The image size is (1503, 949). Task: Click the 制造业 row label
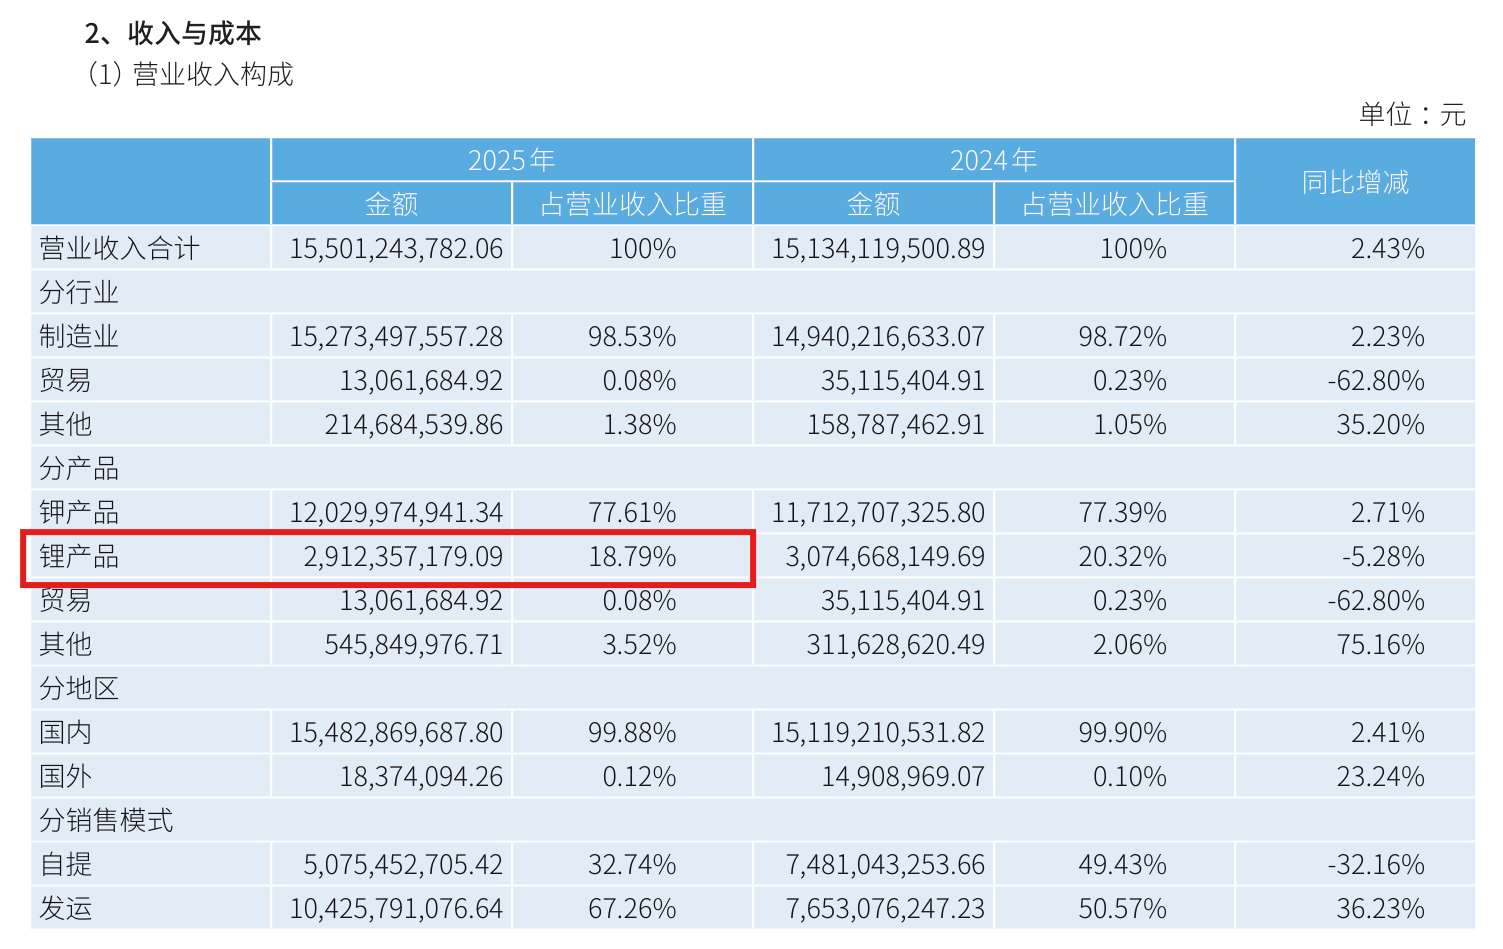click(x=79, y=336)
